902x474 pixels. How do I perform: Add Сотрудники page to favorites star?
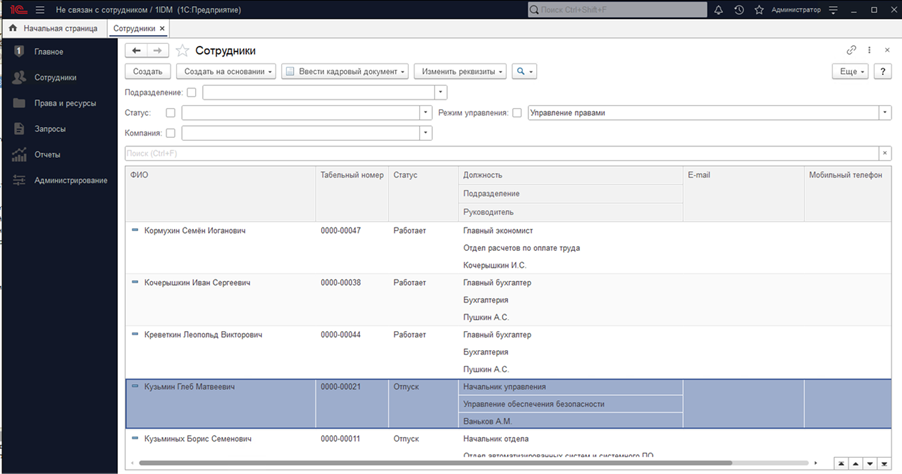182,50
